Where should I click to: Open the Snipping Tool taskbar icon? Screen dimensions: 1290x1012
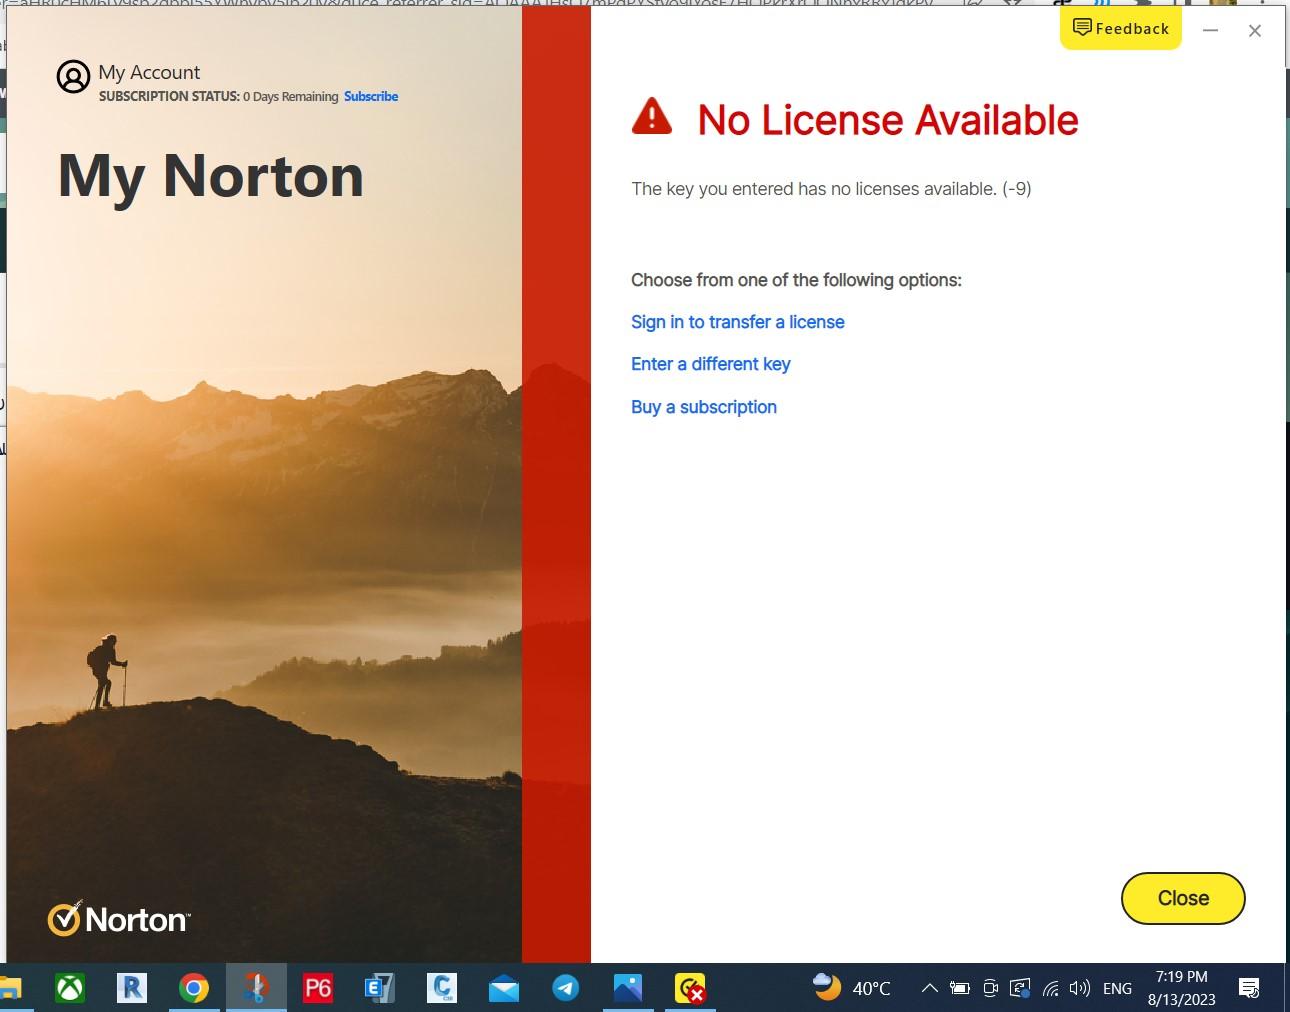[x=256, y=988]
